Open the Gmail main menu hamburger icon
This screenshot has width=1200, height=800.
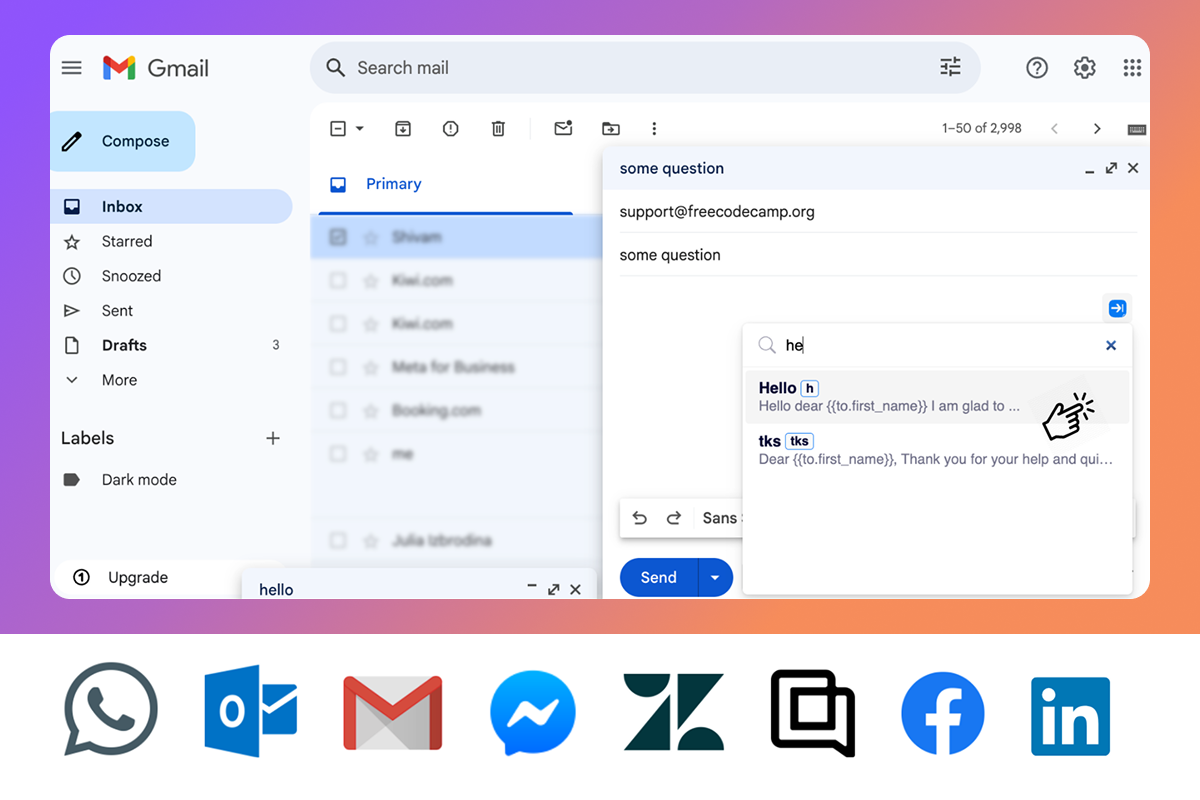tap(71, 68)
